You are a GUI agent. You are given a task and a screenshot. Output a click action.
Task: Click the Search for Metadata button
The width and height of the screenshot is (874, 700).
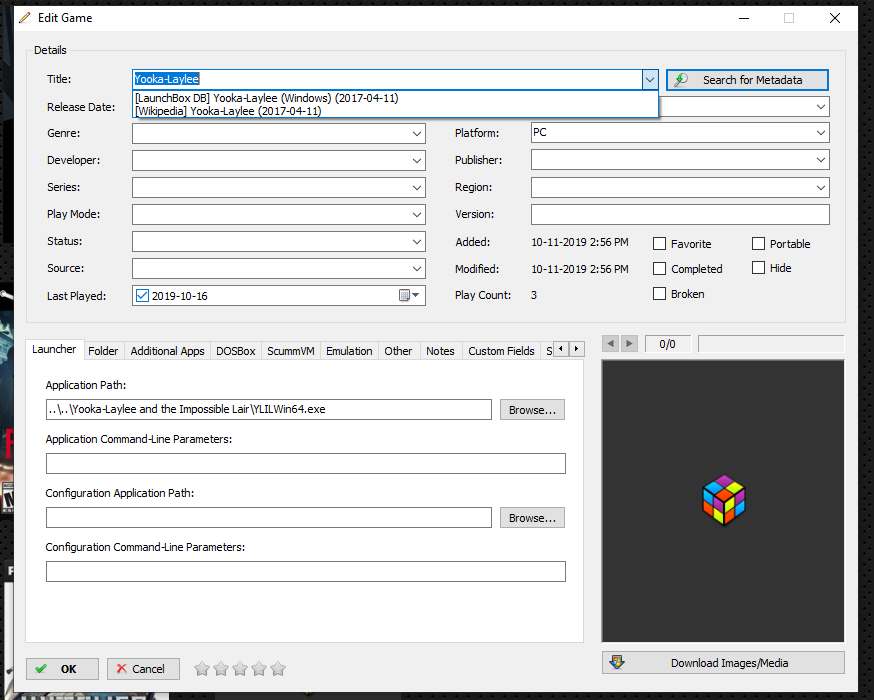tap(747, 80)
